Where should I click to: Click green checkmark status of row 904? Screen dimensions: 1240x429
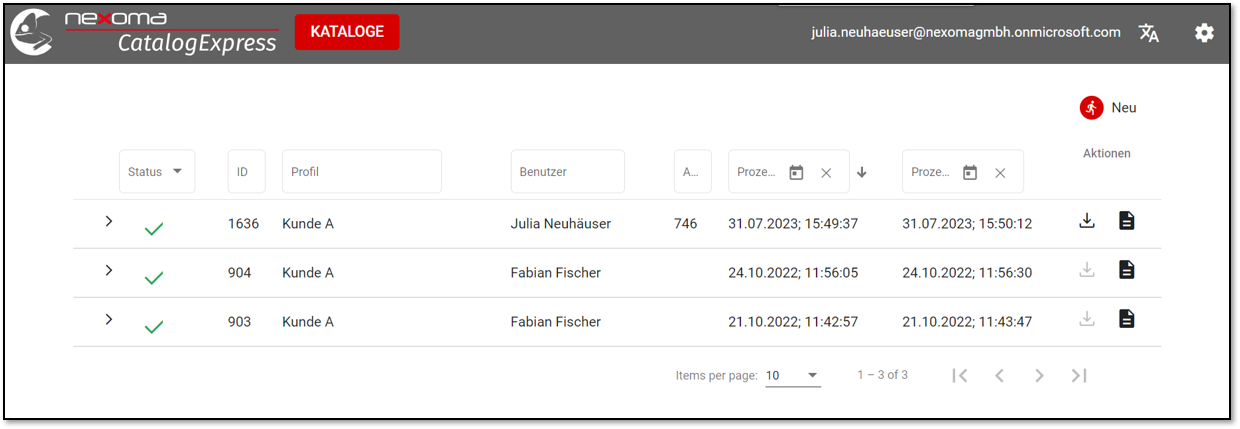click(x=154, y=279)
